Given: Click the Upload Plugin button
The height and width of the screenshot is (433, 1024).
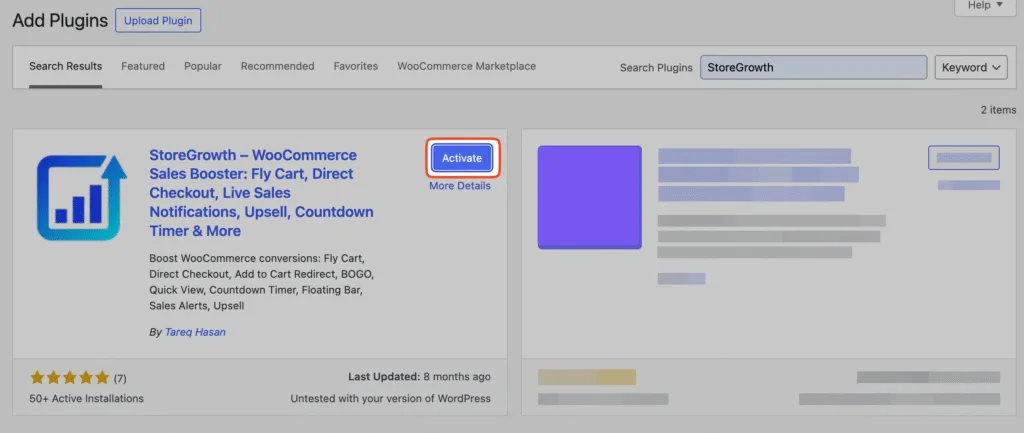Looking at the screenshot, I should pos(158,20).
